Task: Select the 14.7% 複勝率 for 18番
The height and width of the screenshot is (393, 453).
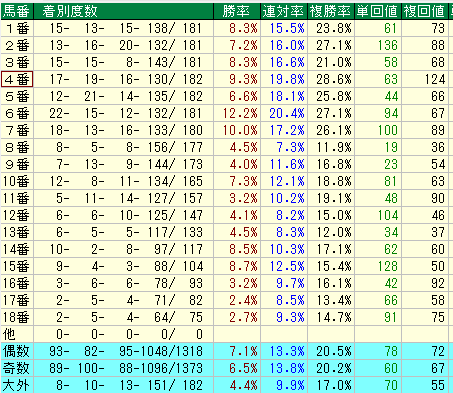Action: (x=334, y=318)
